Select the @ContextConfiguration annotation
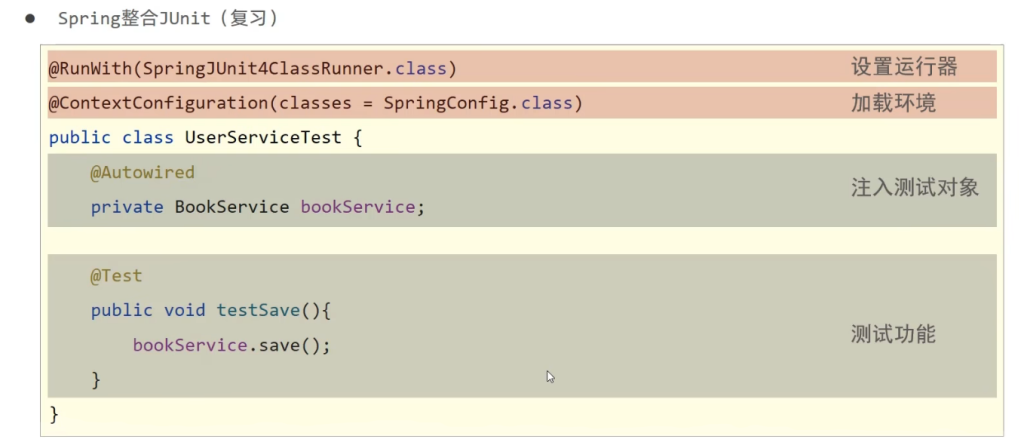Image resolution: width=1024 pixels, height=439 pixels. pyautogui.click(x=158, y=103)
